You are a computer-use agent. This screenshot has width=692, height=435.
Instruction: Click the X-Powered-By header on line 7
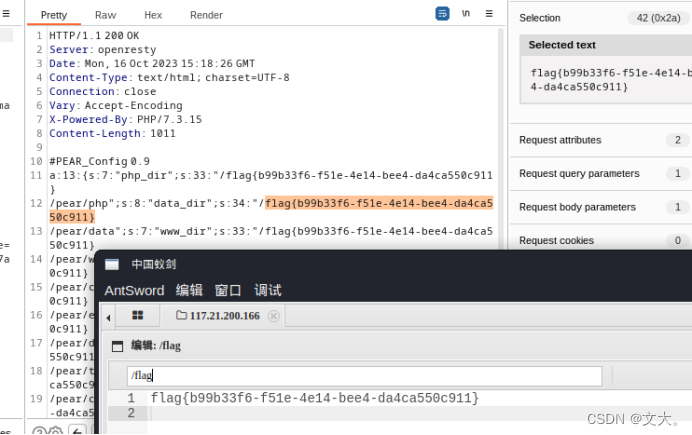(88, 120)
